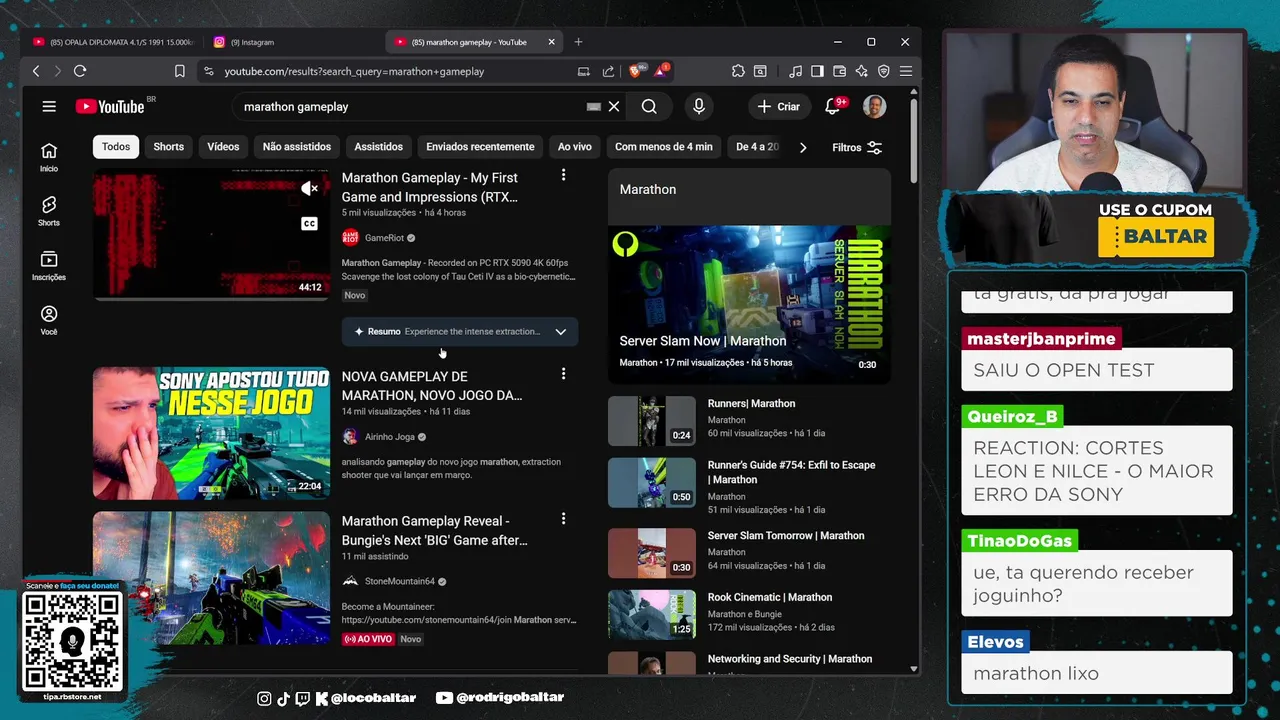This screenshot has width=1280, height=720.
Task: Open a new browser tab
Action: 578,42
